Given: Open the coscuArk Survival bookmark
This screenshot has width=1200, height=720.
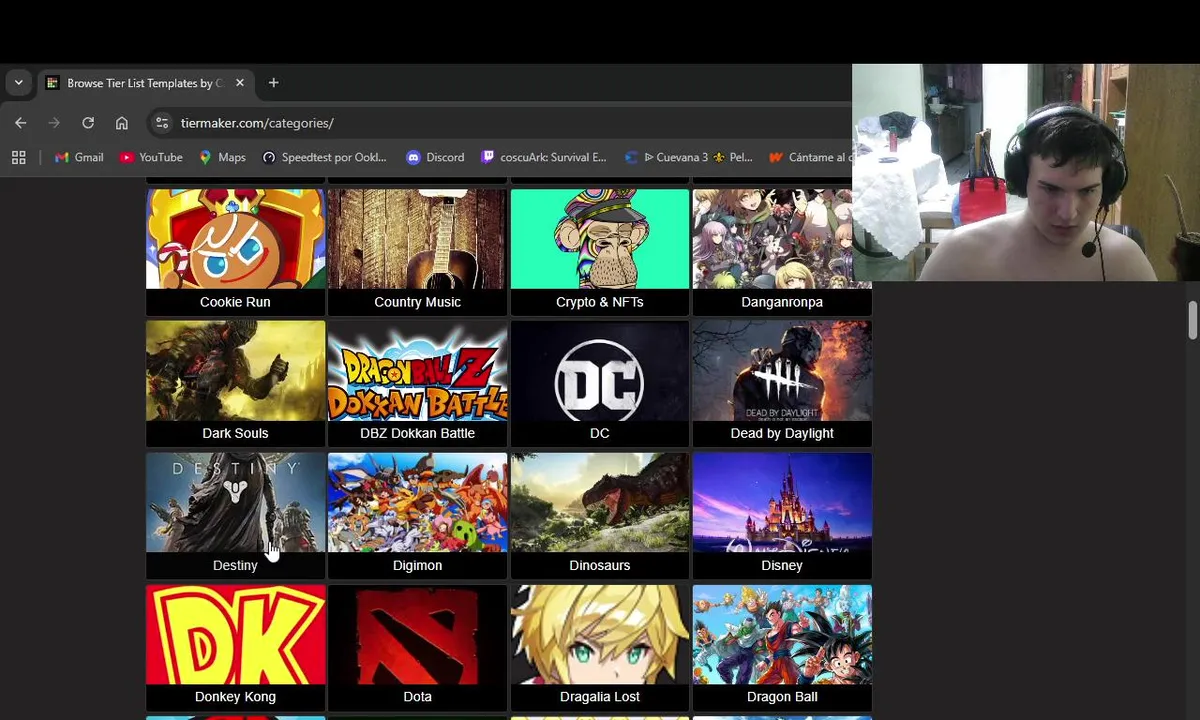Looking at the screenshot, I should 544,157.
